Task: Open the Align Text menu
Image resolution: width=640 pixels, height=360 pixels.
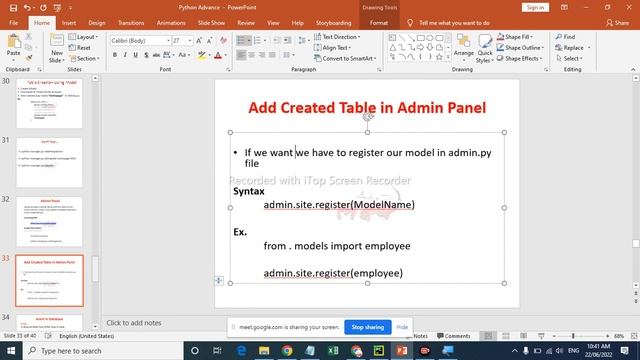Action: tap(333, 47)
